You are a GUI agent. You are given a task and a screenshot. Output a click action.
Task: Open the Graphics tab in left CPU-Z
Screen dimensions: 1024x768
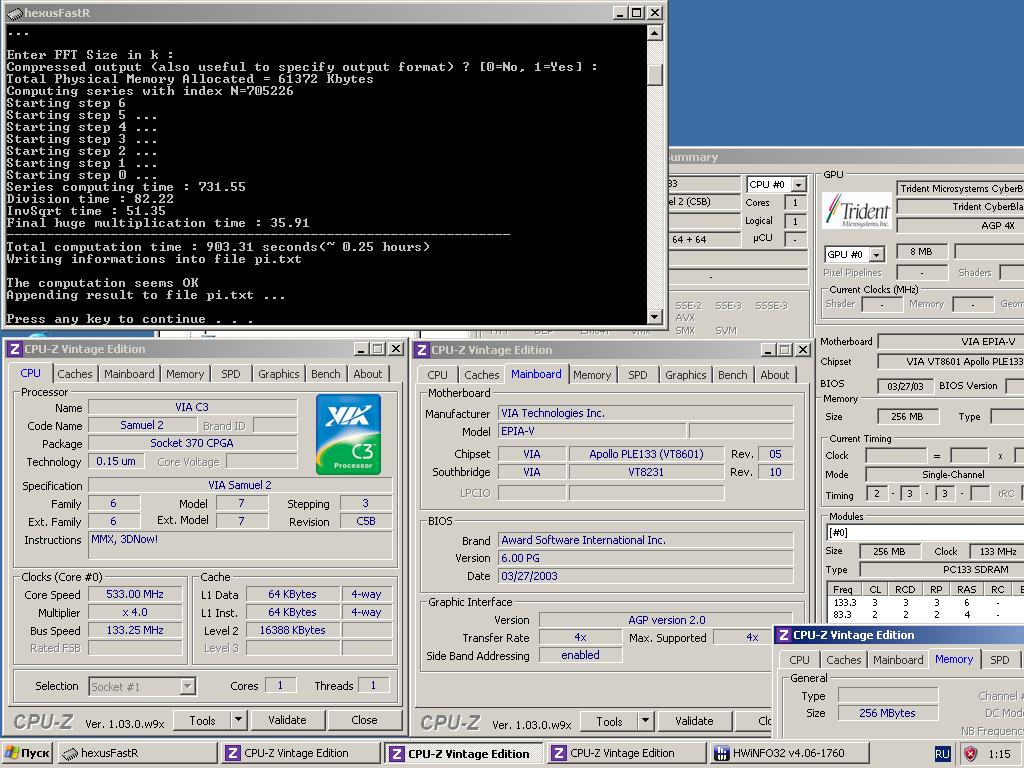pyautogui.click(x=278, y=374)
